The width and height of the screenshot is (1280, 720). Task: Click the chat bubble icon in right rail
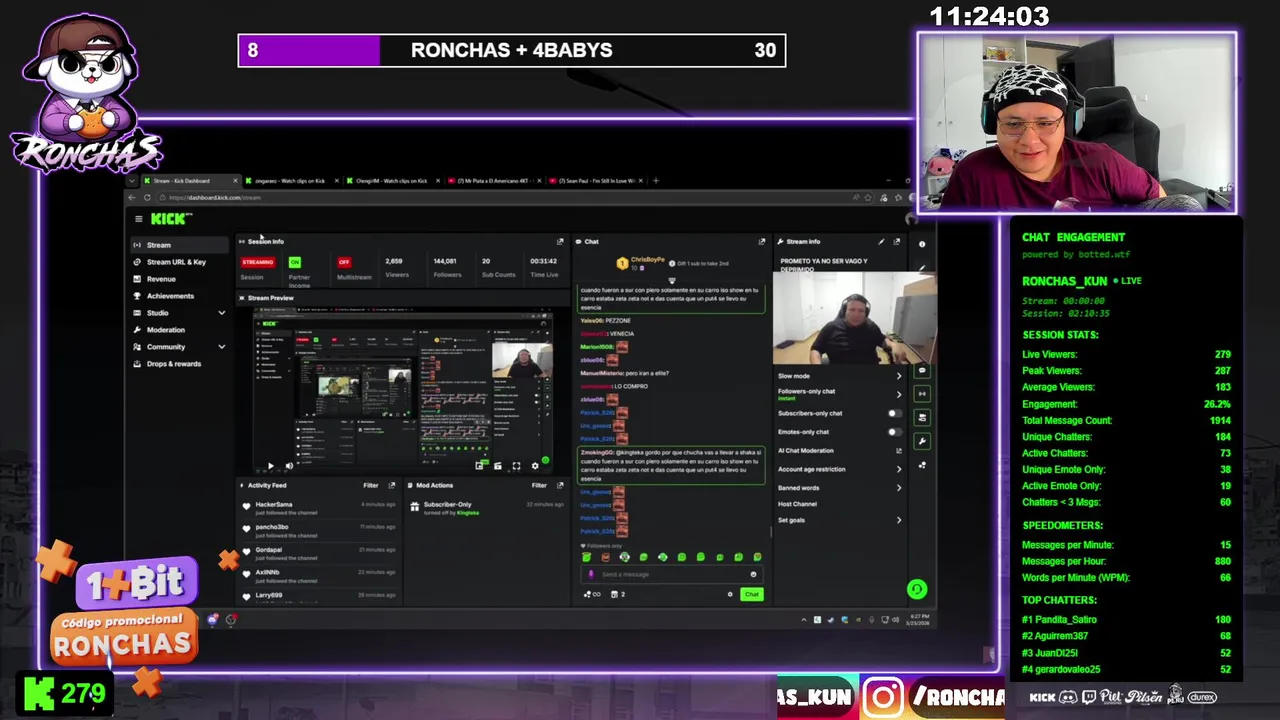click(x=922, y=370)
